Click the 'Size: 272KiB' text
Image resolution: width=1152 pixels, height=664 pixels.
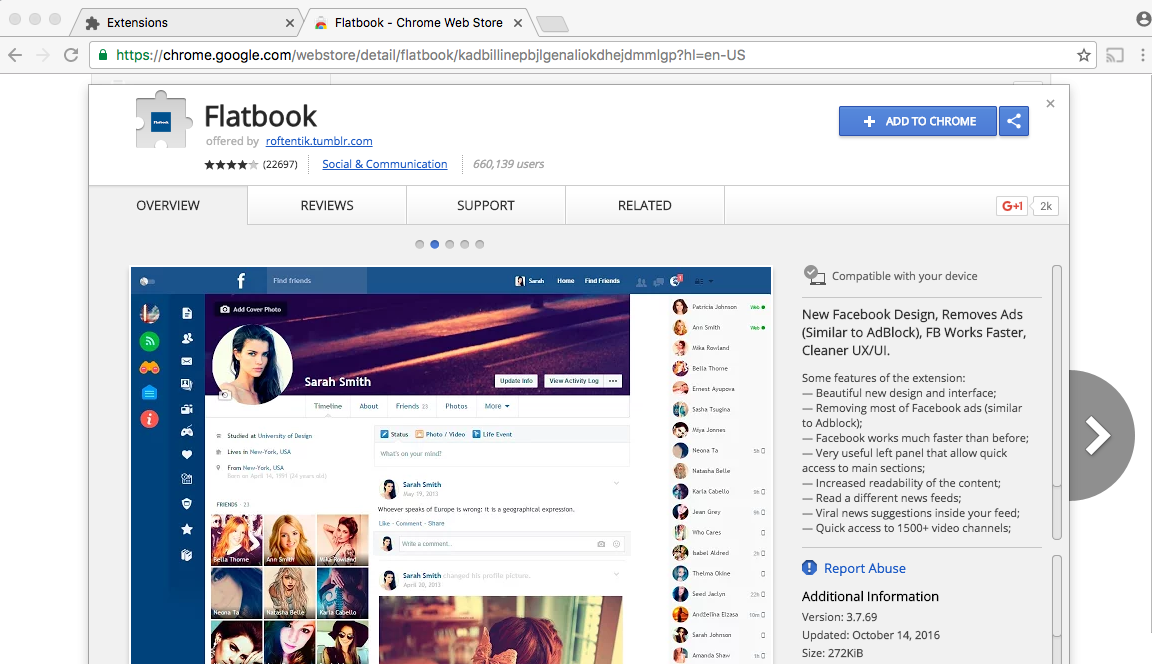point(832,653)
